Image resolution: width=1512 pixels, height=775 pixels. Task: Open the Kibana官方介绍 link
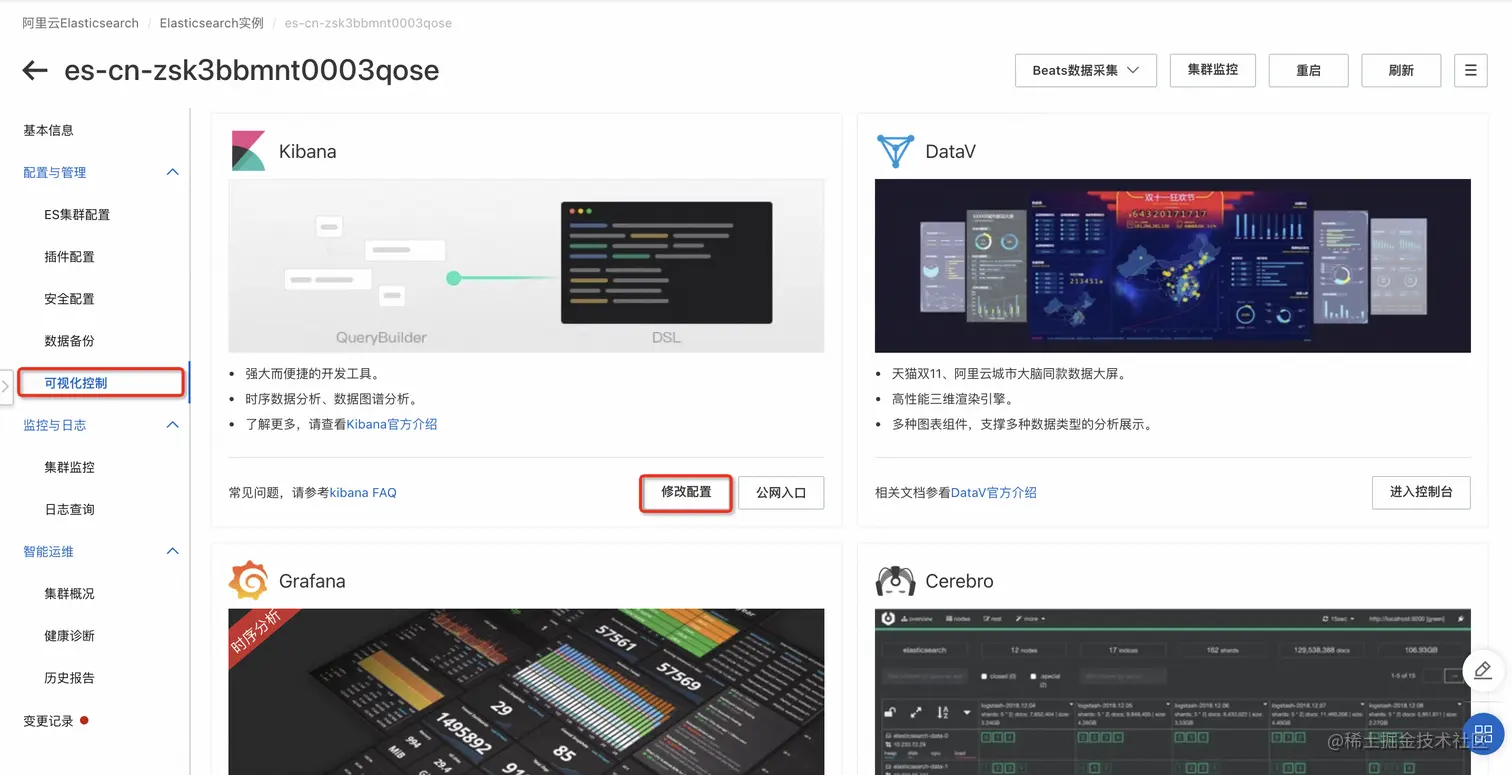[x=392, y=424]
